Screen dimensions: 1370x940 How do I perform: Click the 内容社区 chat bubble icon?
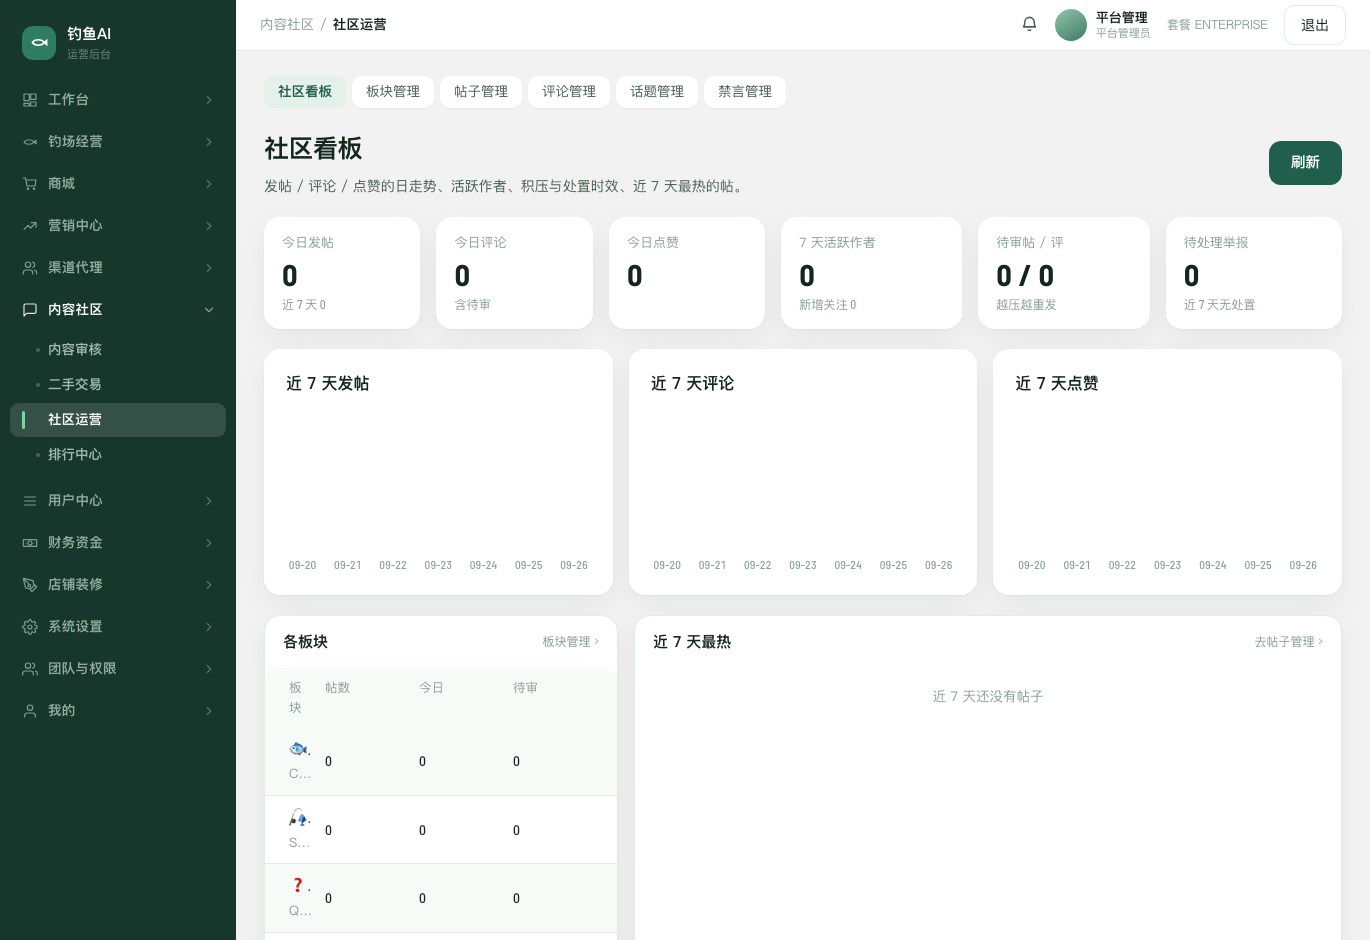tap(30, 310)
